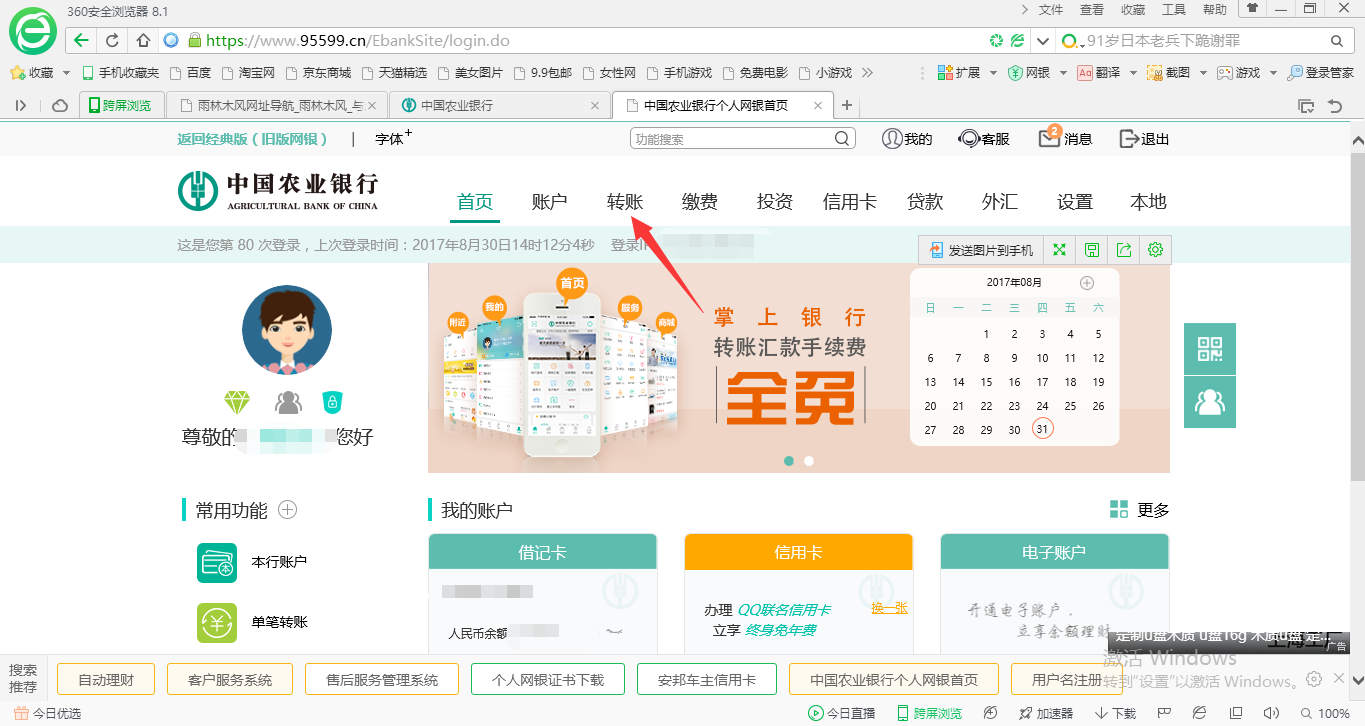This screenshot has width=1365, height=726.
Task: Open the 文件 browser menu
Action: (1051, 10)
